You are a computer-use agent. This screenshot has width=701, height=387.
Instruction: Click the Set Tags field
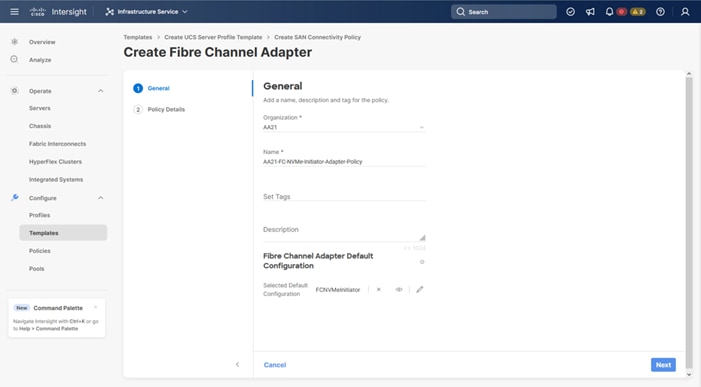[344, 197]
